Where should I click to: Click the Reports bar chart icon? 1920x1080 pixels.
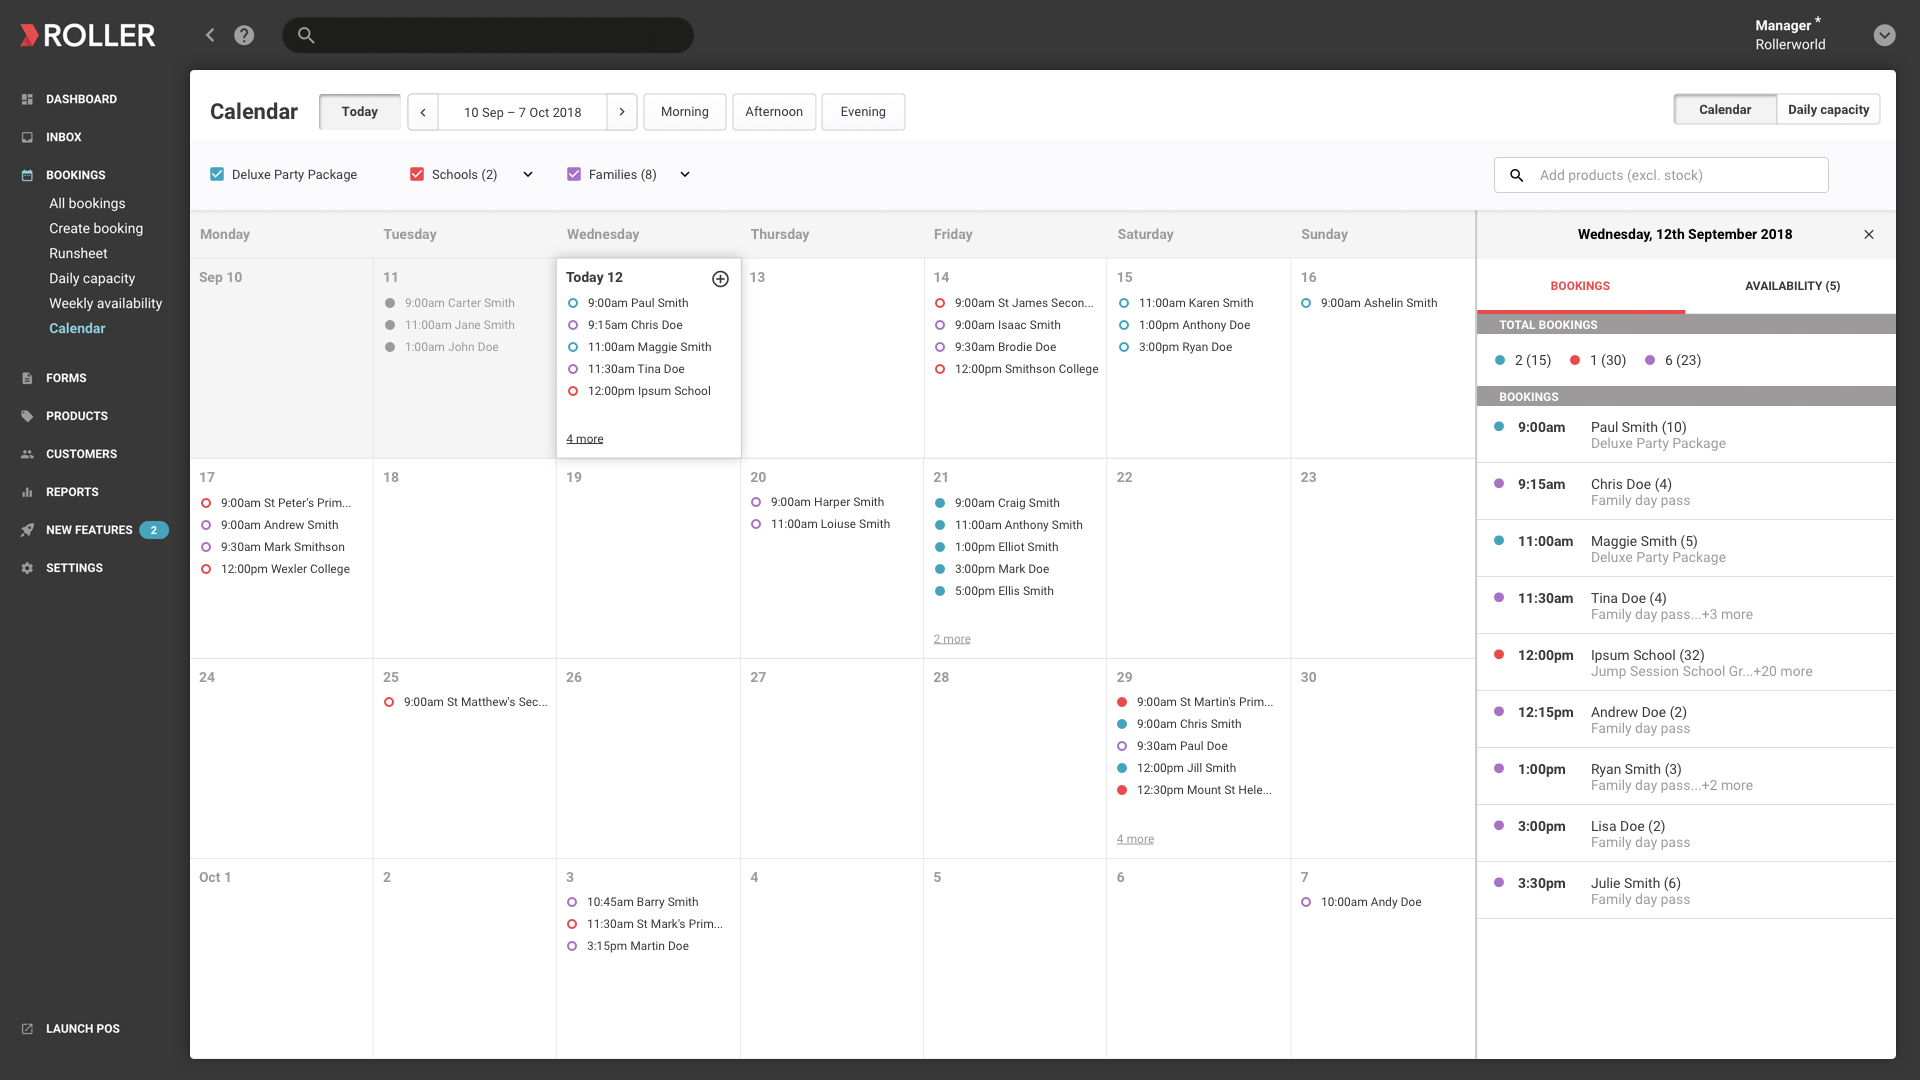tap(27, 492)
